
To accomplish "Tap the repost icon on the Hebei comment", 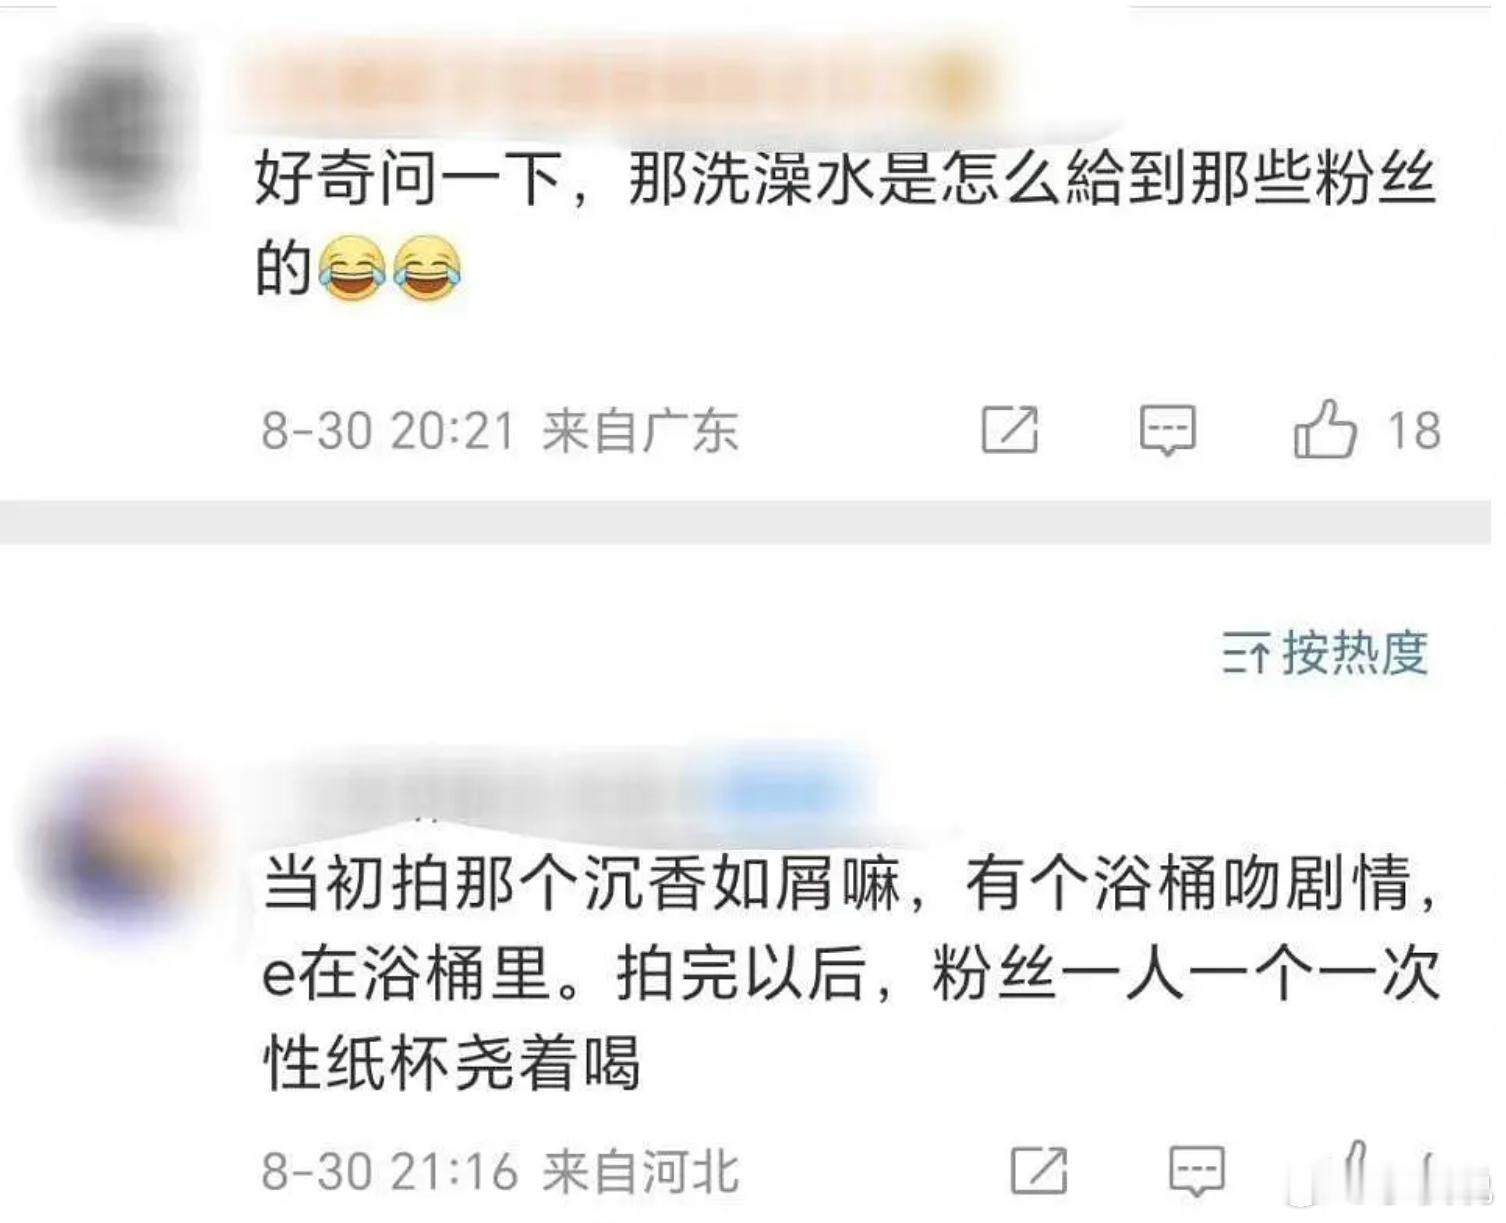I will pos(1038,1170).
